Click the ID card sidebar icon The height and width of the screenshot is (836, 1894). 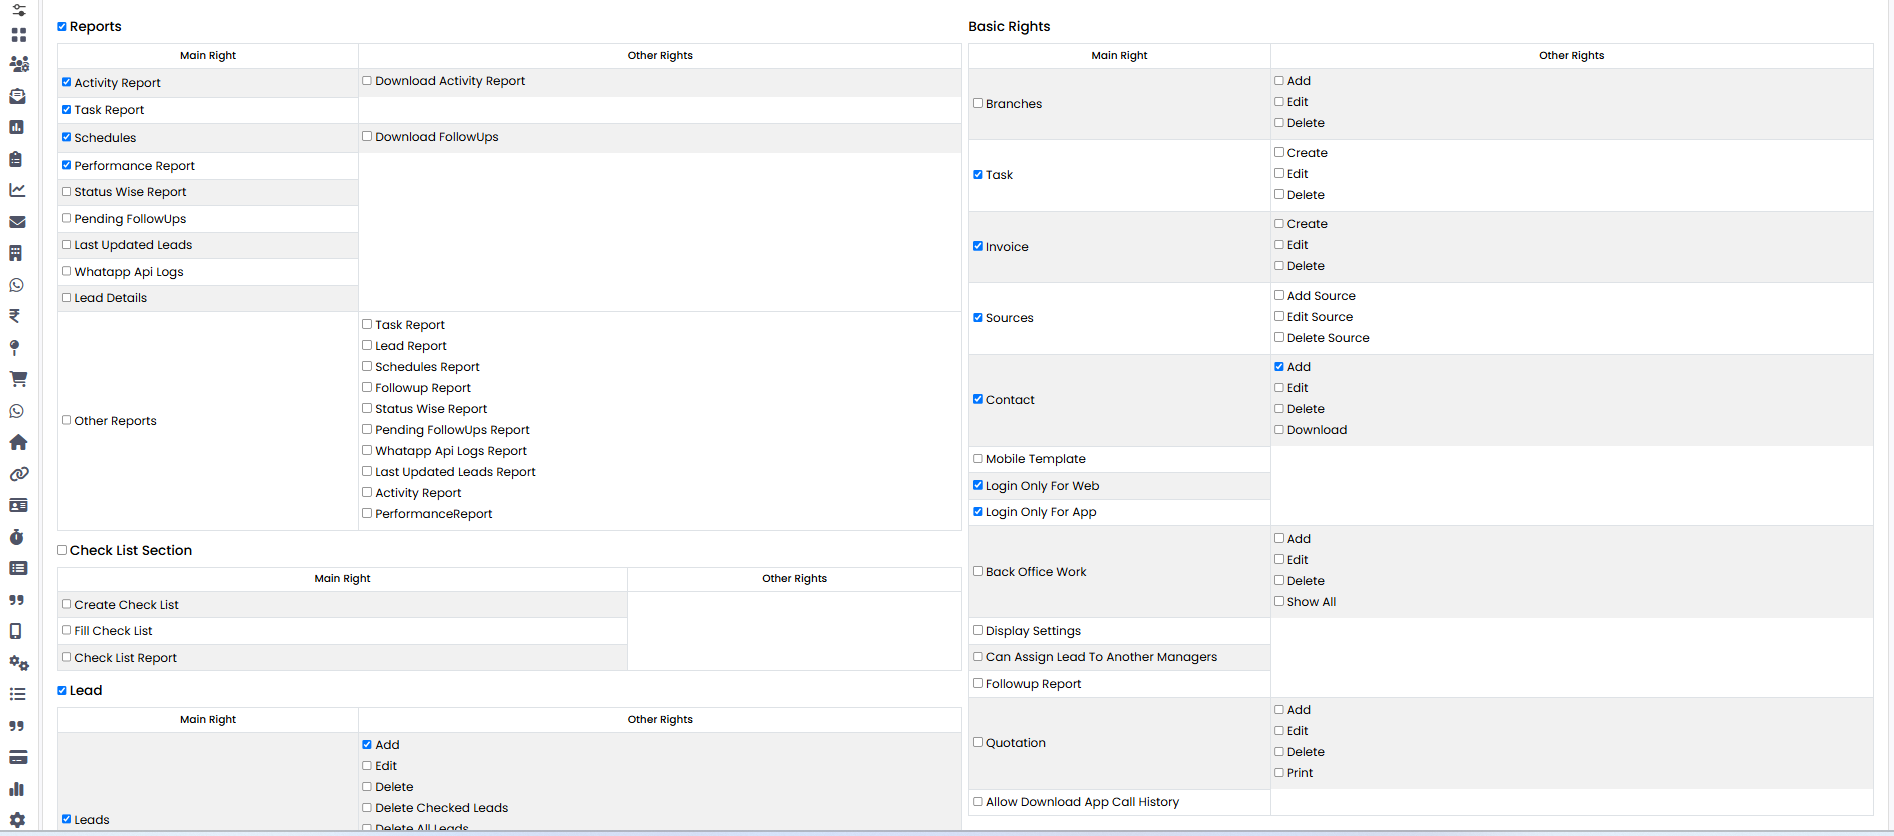(x=17, y=506)
